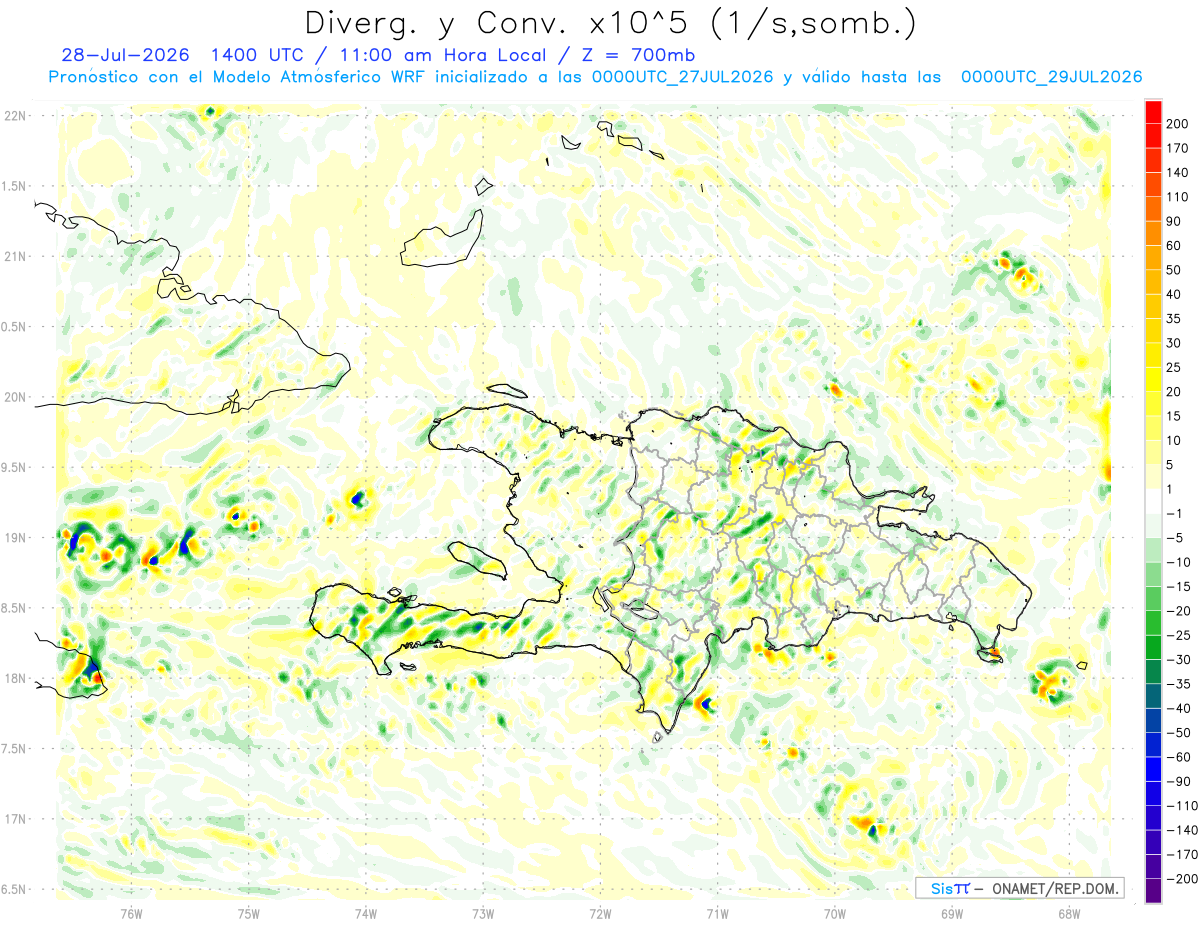The height and width of the screenshot is (927, 1200).
Task: Click the negative '-25' color scale value
Action: click(x=1178, y=635)
